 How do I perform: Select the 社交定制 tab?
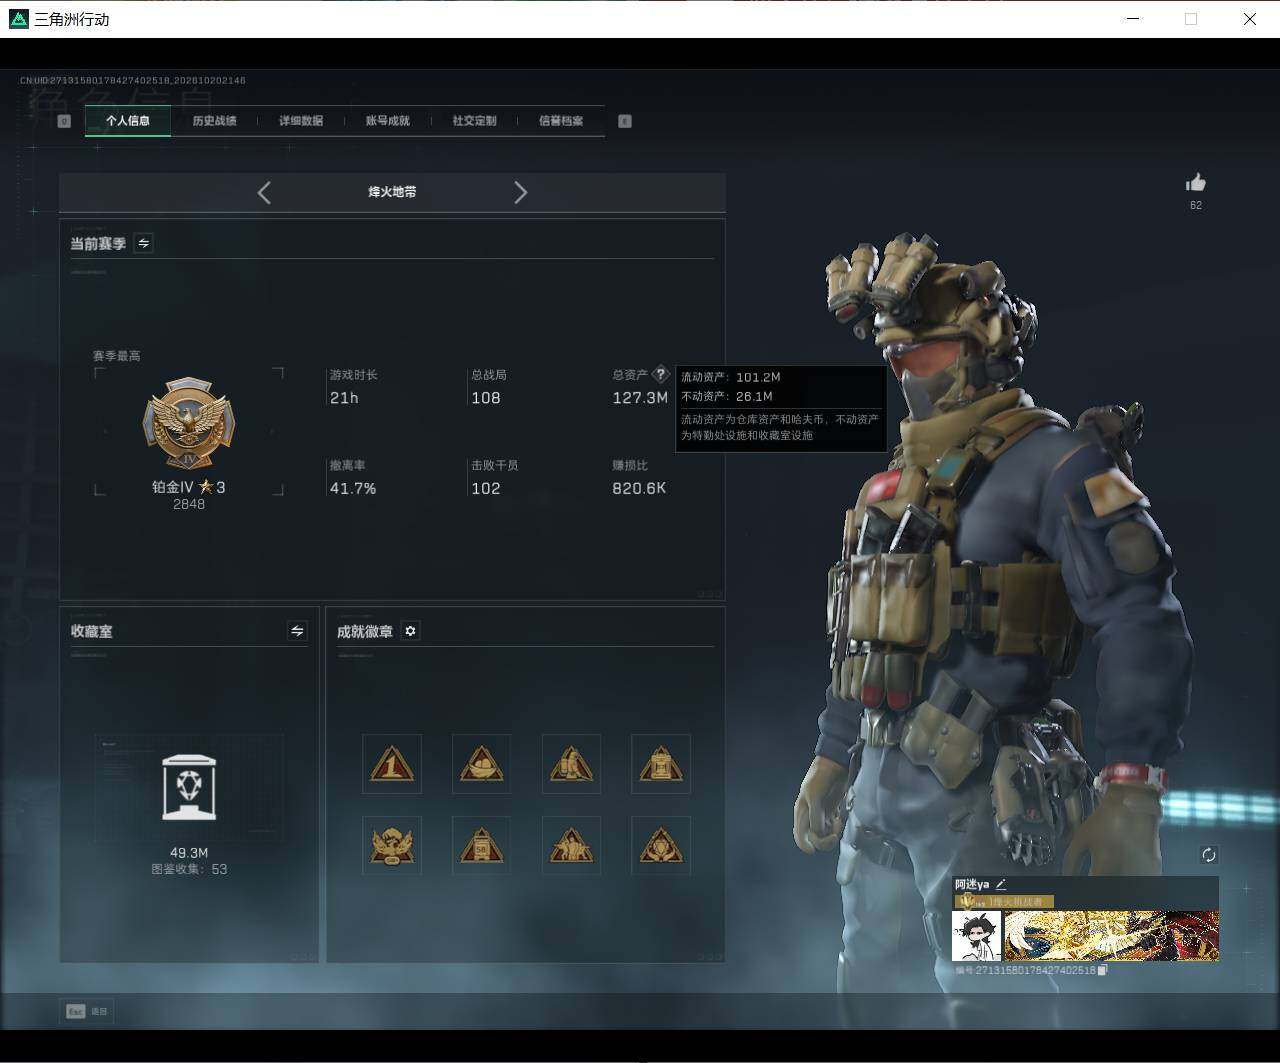click(474, 121)
